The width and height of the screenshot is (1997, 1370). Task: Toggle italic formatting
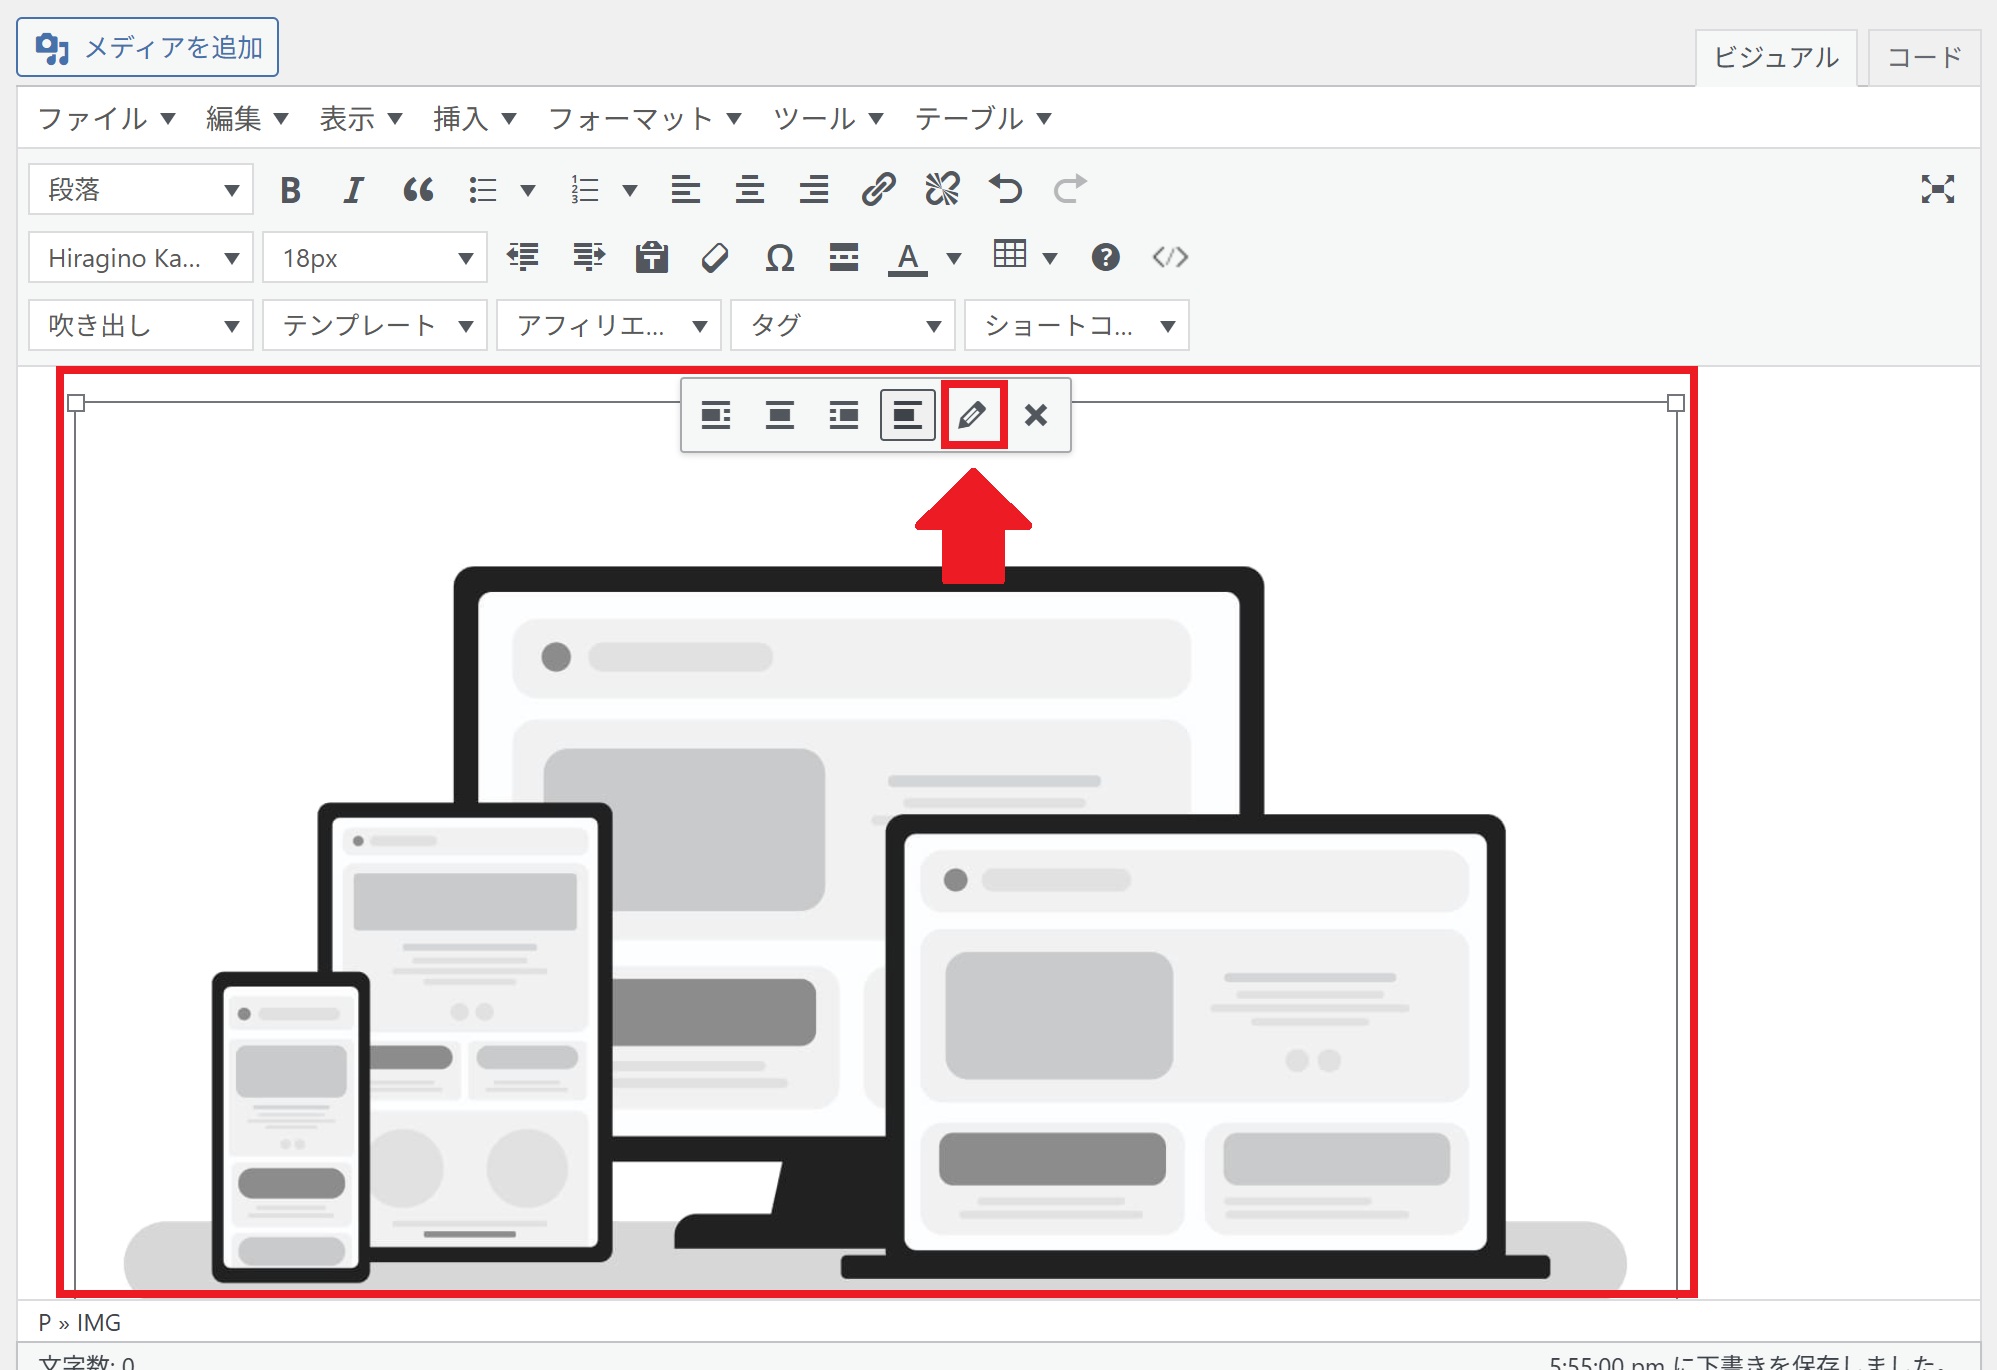pyautogui.click(x=353, y=189)
